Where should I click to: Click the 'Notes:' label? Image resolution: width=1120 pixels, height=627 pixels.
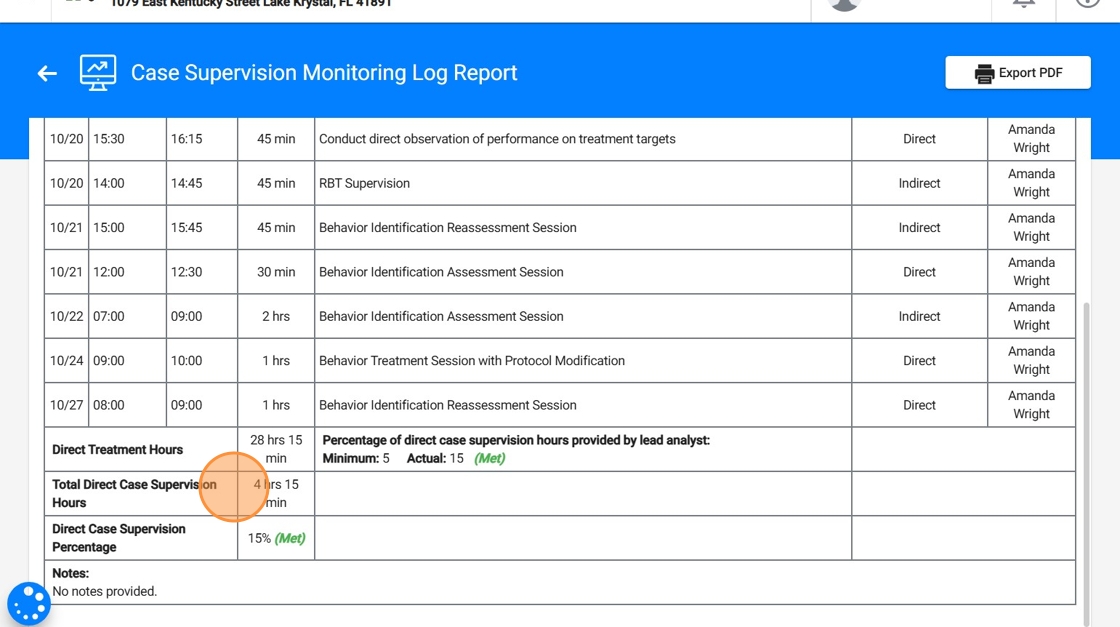click(70, 573)
